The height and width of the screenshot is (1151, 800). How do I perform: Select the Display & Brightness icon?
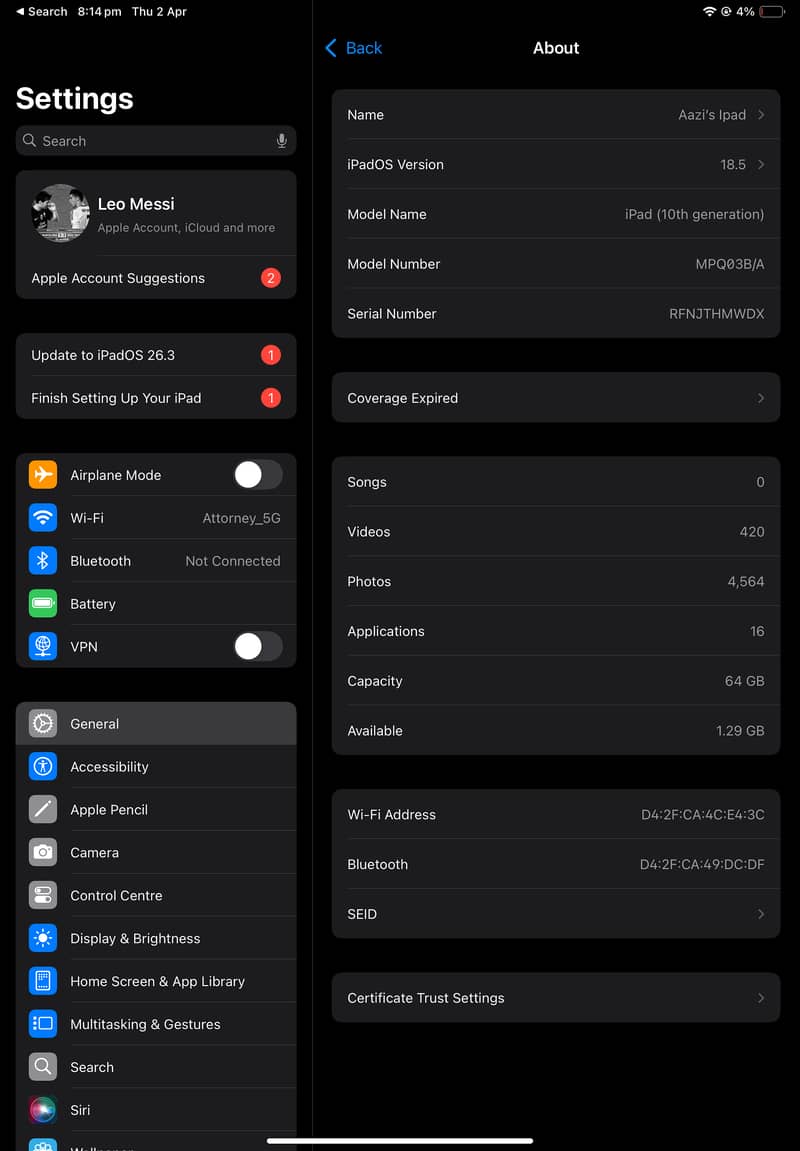(x=42, y=938)
